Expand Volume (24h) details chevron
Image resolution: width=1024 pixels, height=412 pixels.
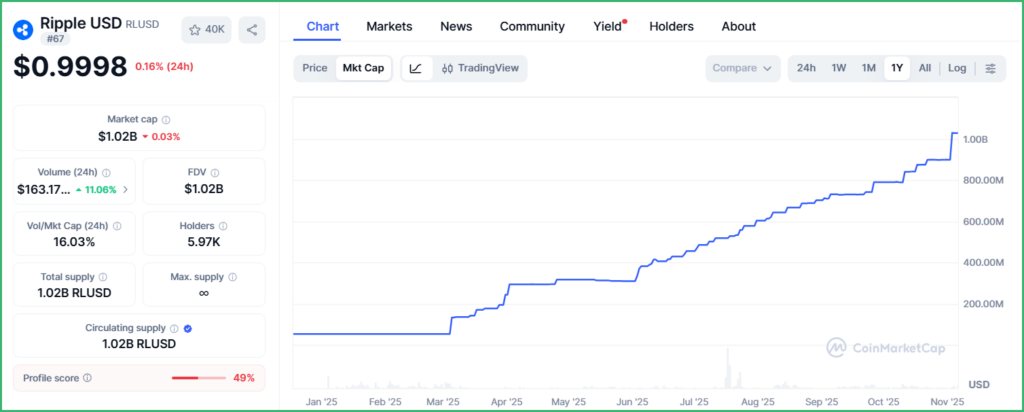[125, 189]
